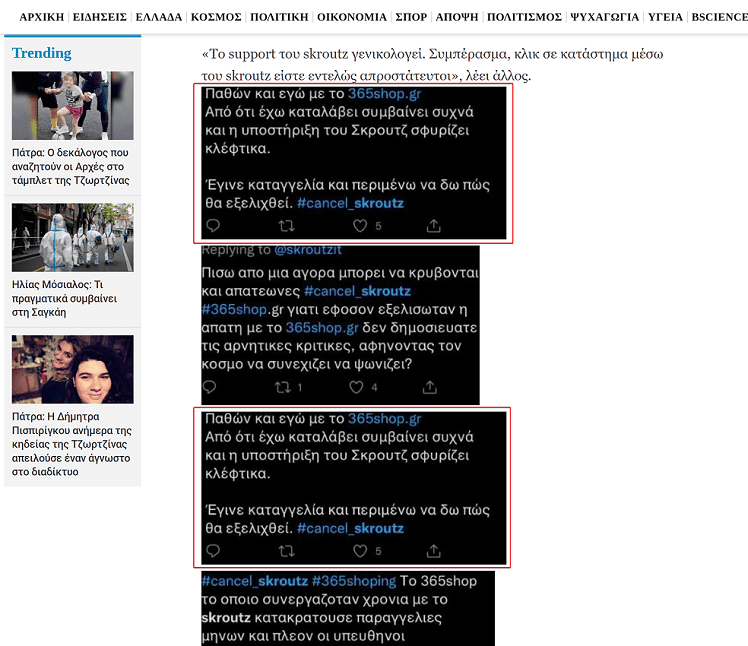Click reply icon in second Παθών tweet
Image resolution: width=748 pixels, height=646 pixels.
[x=213, y=551]
